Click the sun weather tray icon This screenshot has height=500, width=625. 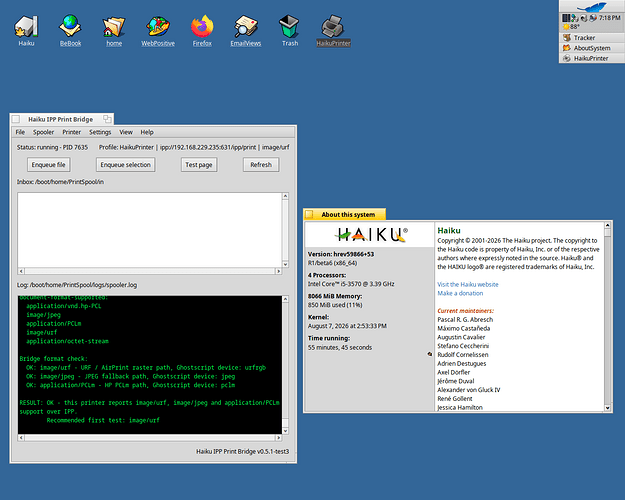pyautogui.click(x=566, y=27)
